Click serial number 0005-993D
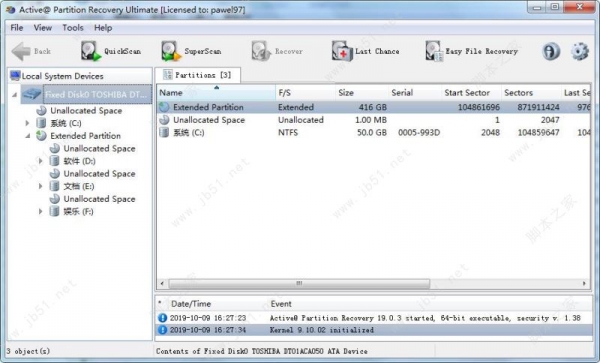 pyautogui.click(x=419, y=132)
